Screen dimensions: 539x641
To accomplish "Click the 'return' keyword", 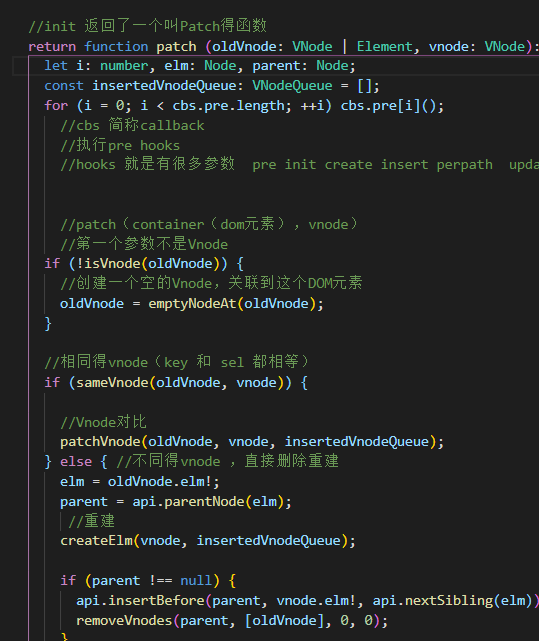I will [x=52, y=47].
